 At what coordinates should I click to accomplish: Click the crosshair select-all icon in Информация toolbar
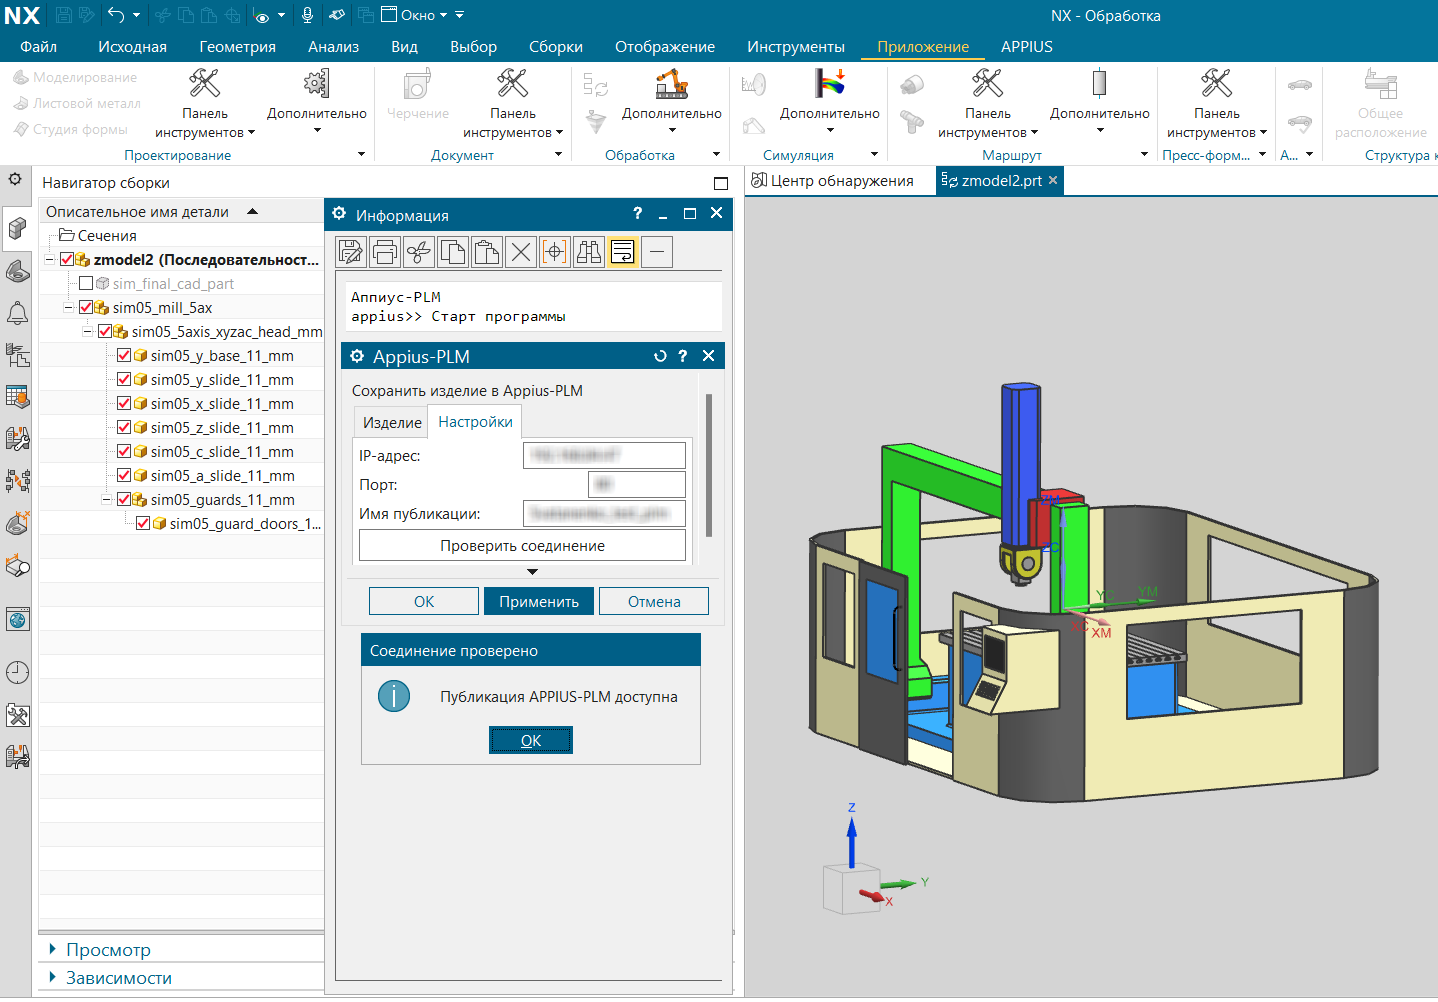[x=555, y=252]
